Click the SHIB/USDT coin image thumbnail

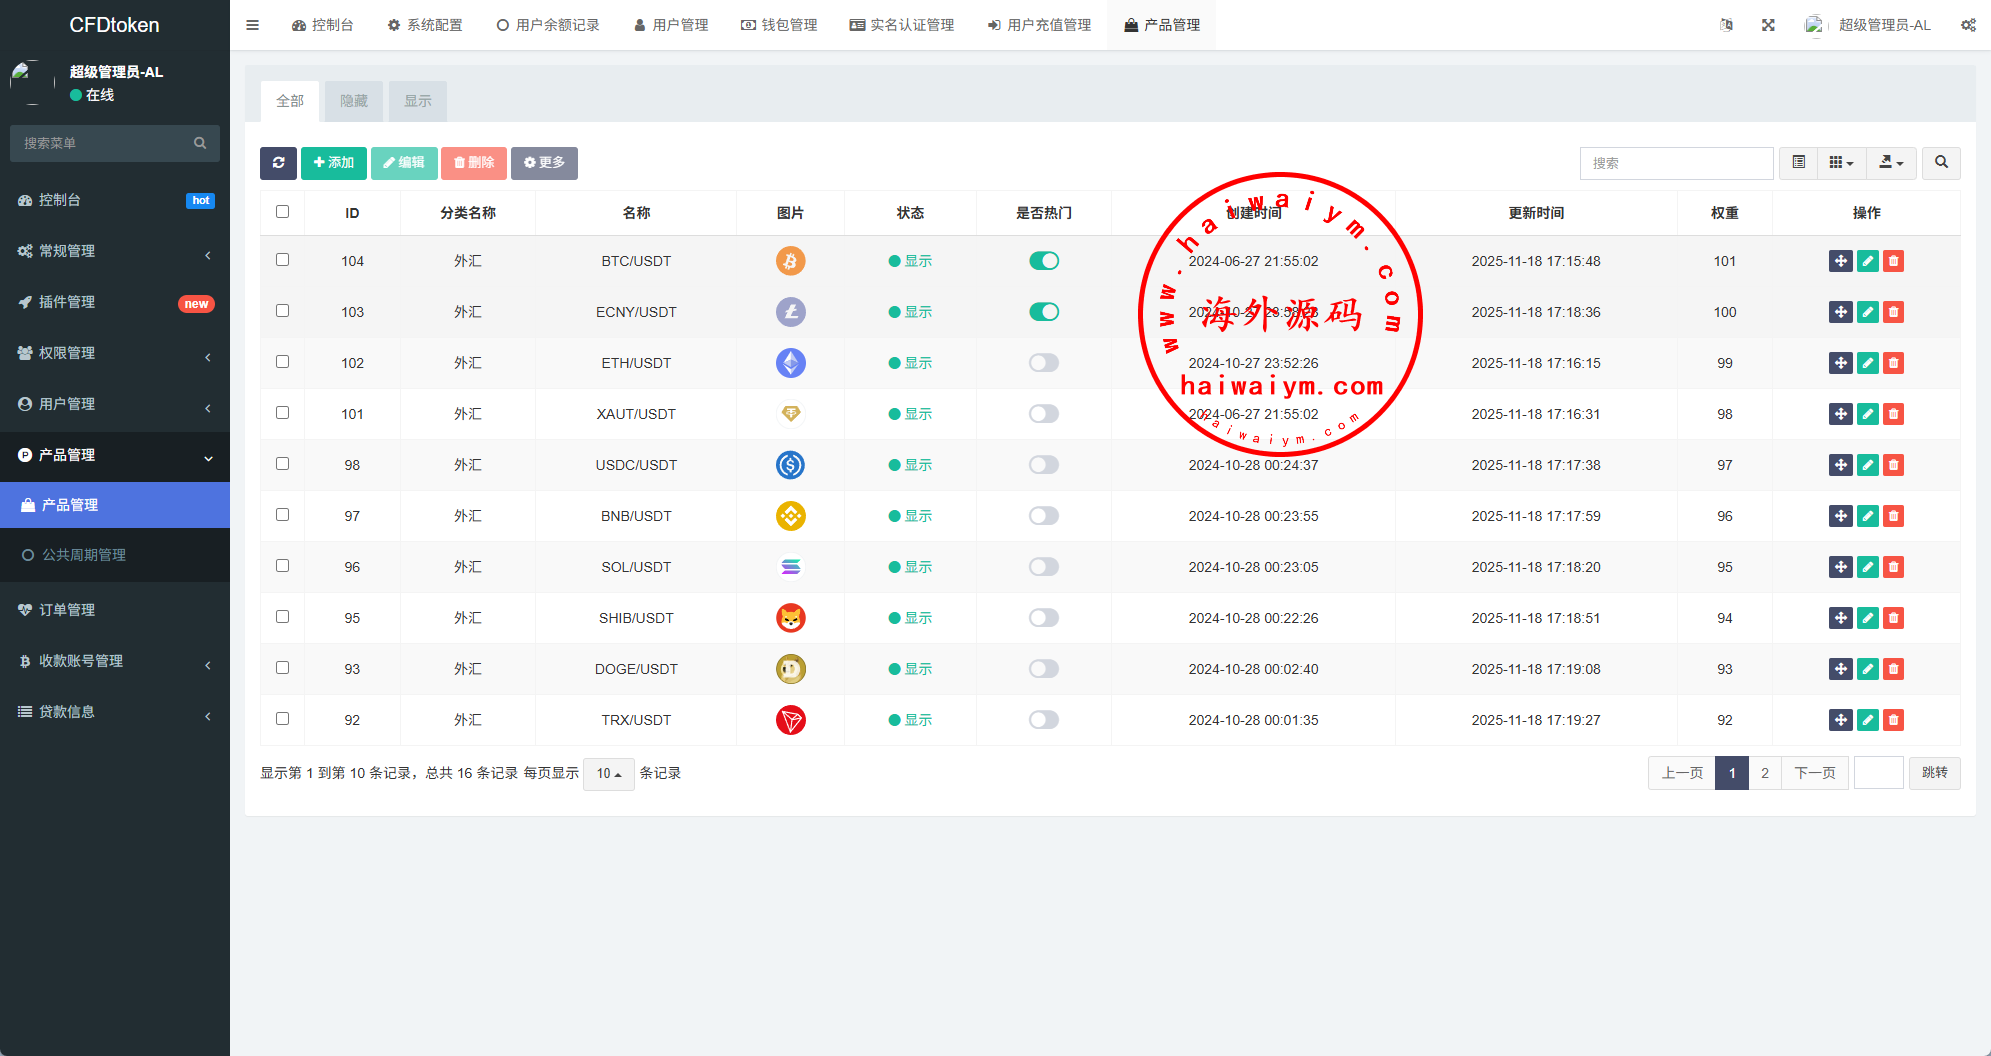coord(790,618)
